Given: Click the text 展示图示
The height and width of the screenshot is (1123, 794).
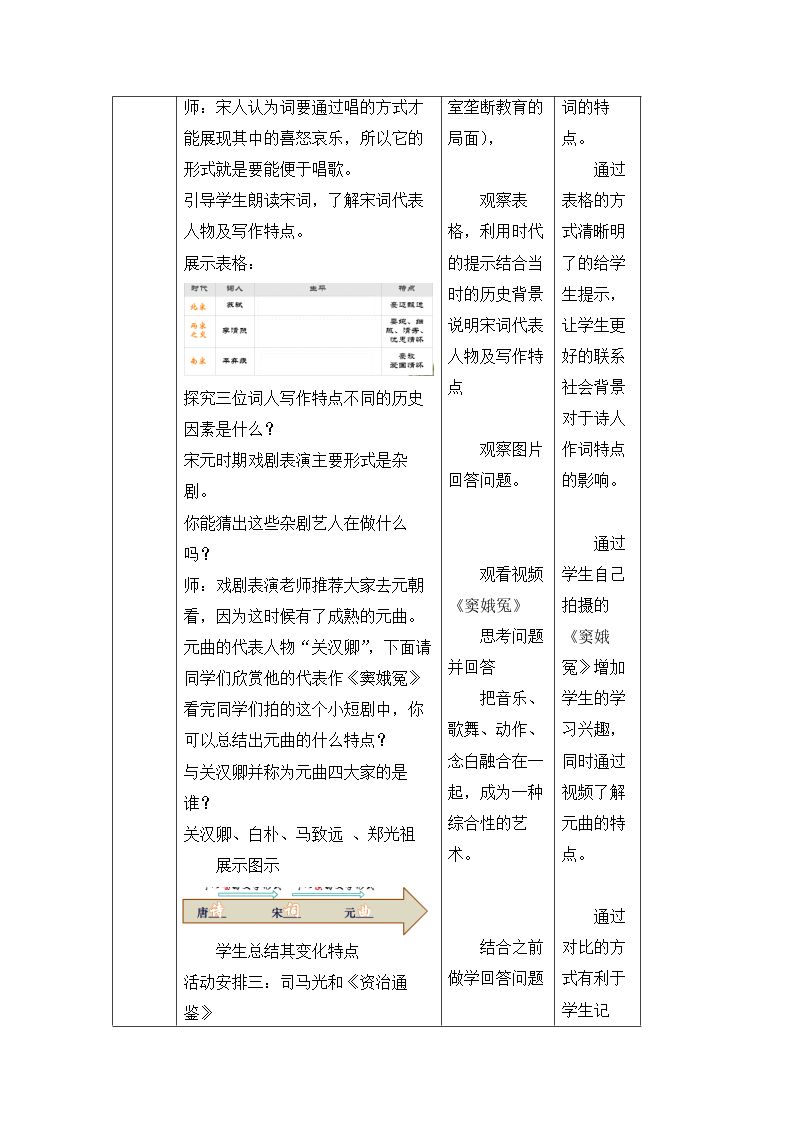Looking at the screenshot, I should [248, 865].
